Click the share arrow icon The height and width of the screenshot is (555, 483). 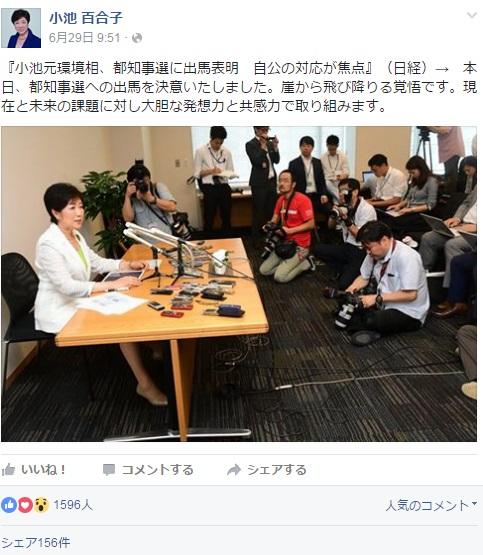tap(234, 470)
